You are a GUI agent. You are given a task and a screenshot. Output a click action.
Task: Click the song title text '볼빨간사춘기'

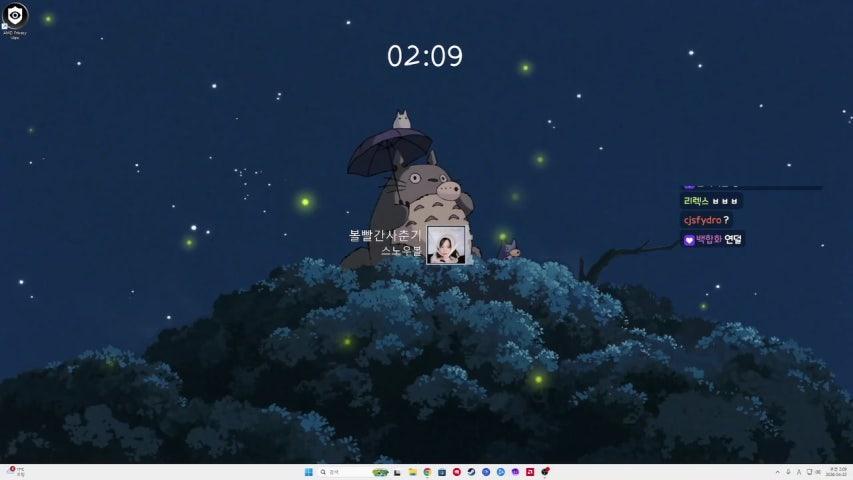coord(385,235)
